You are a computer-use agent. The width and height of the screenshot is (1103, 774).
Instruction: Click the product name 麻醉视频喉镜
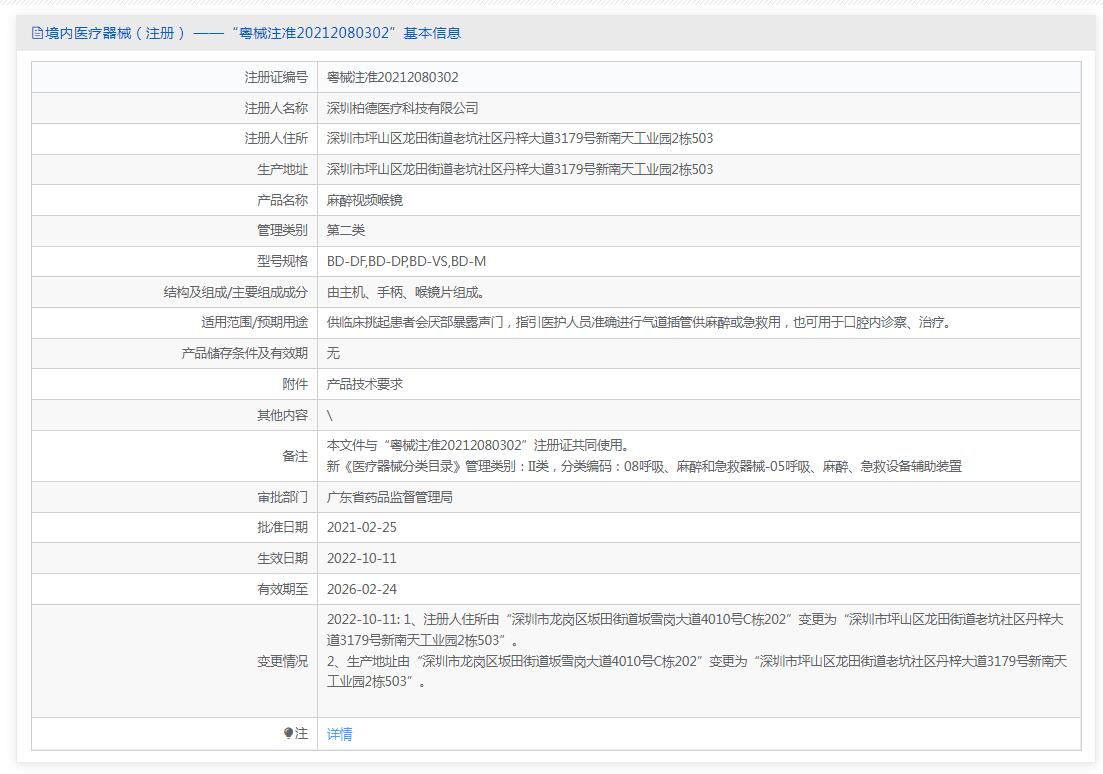(x=364, y=200)
